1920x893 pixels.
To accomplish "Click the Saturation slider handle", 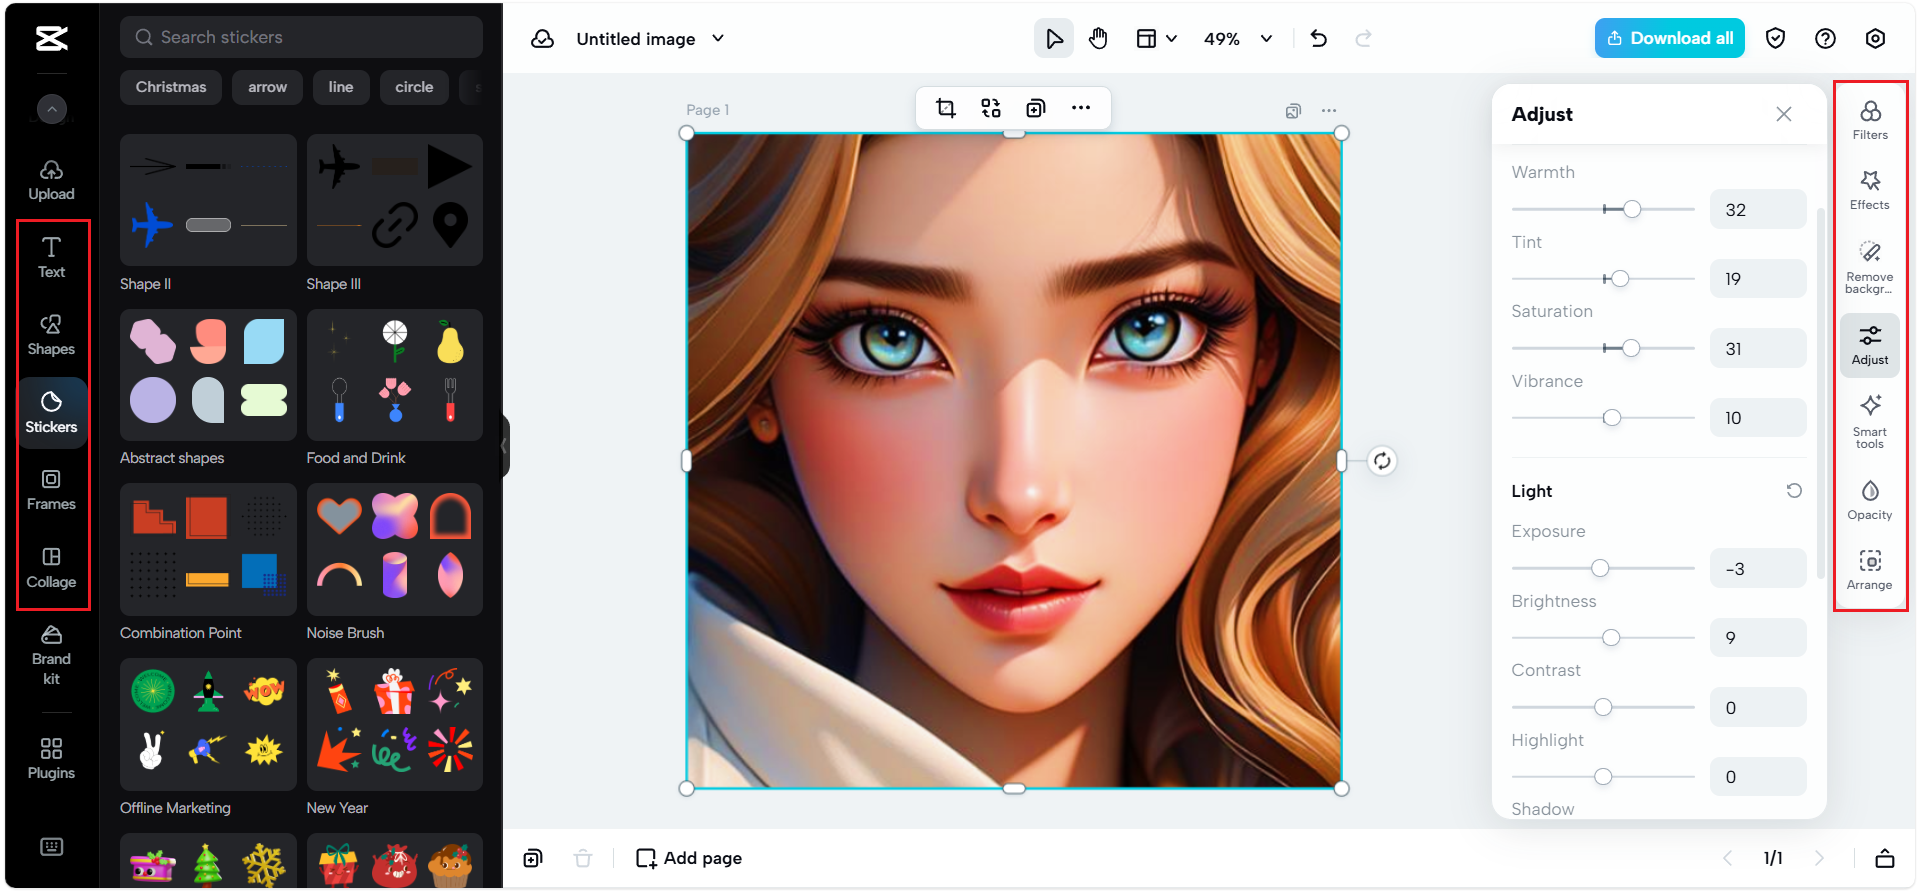I will pyautogui.click(x=1631, y=348).
